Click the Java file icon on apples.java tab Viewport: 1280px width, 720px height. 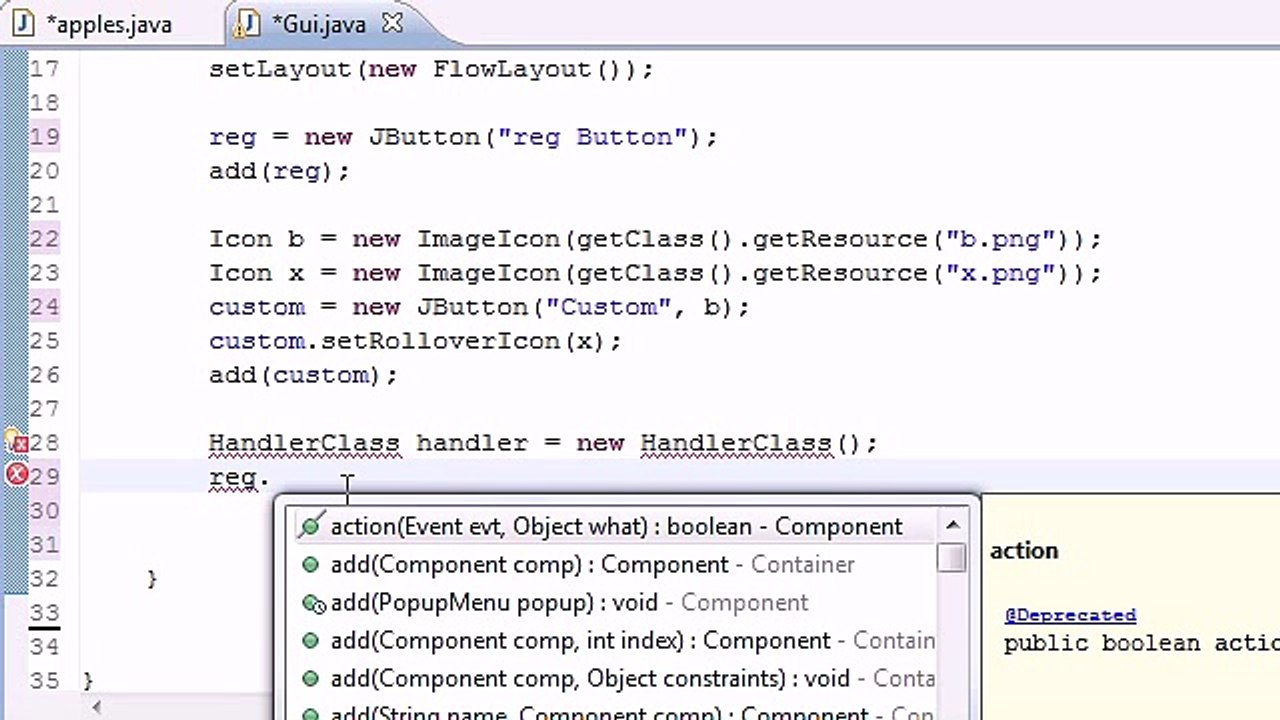click(23, 24)
